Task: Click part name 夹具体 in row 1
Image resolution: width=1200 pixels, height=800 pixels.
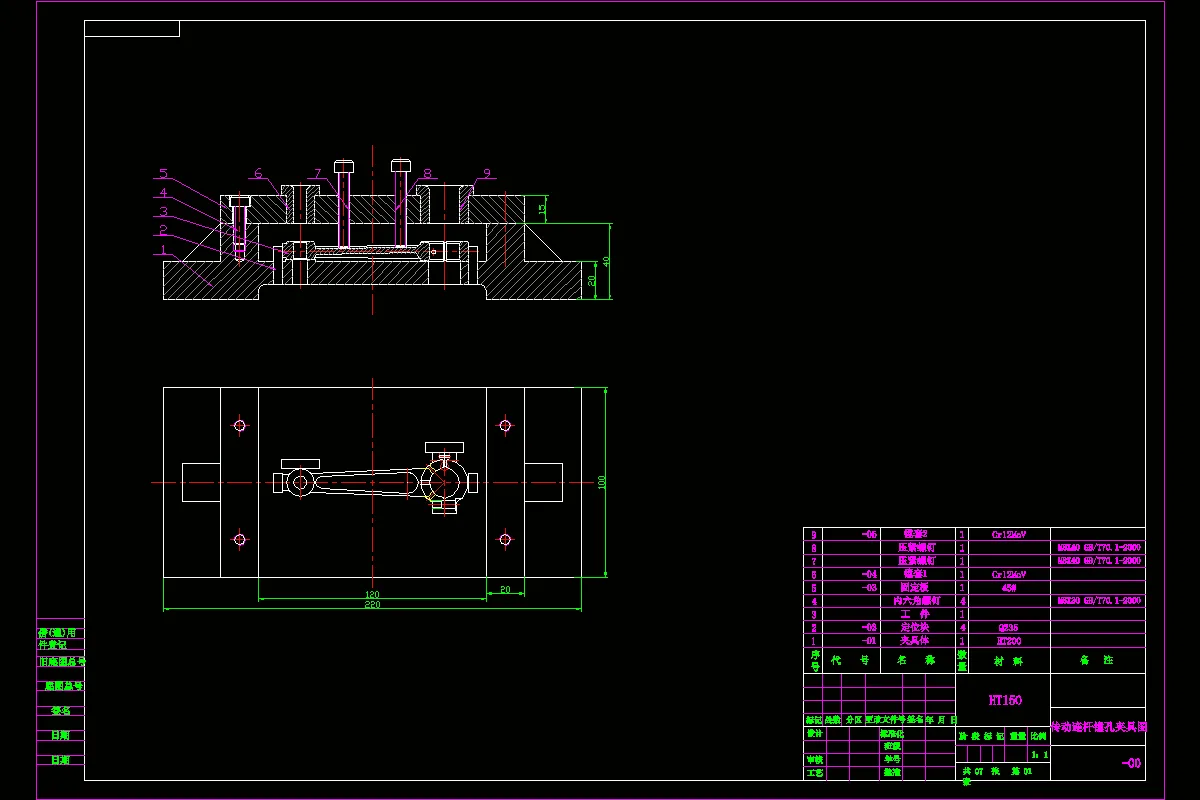Action: [x=915, y=641]
